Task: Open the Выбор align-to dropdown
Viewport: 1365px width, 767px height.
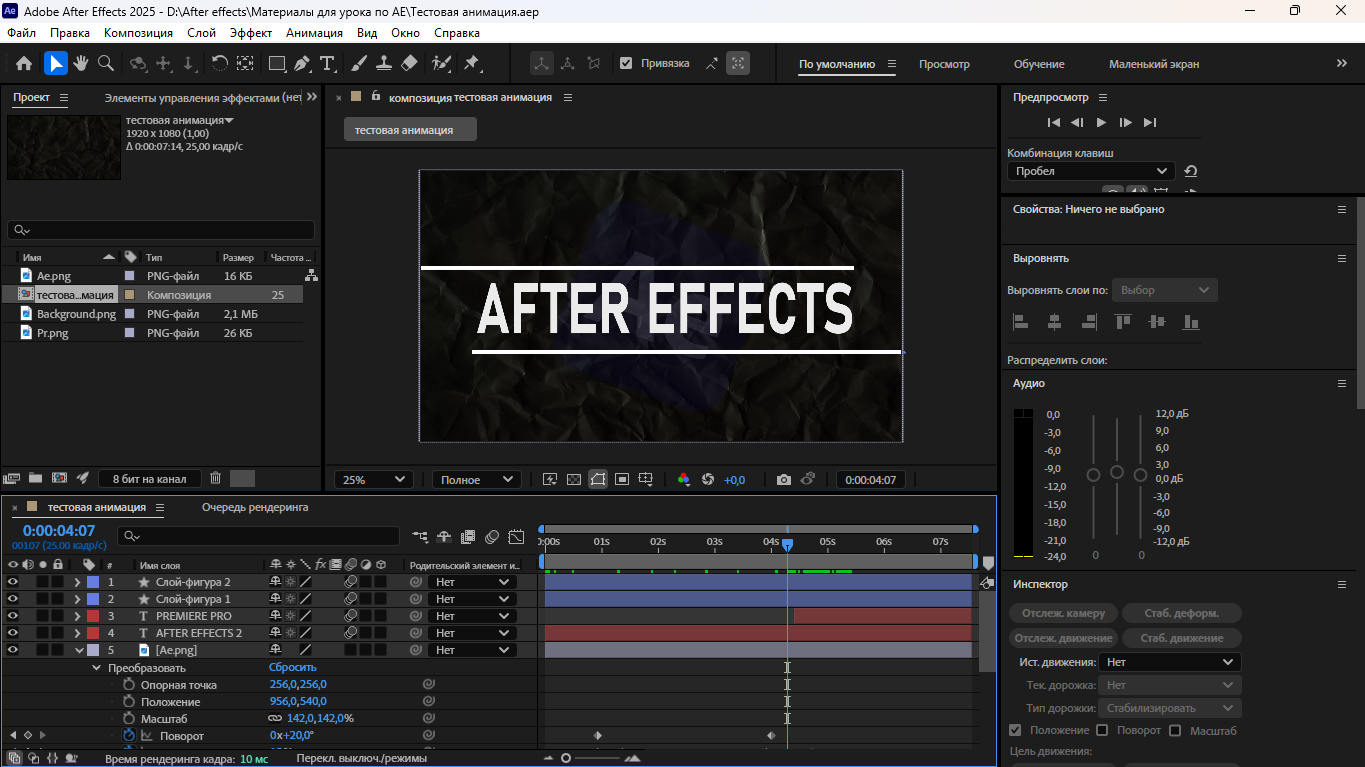Action: pos(1165,290)
